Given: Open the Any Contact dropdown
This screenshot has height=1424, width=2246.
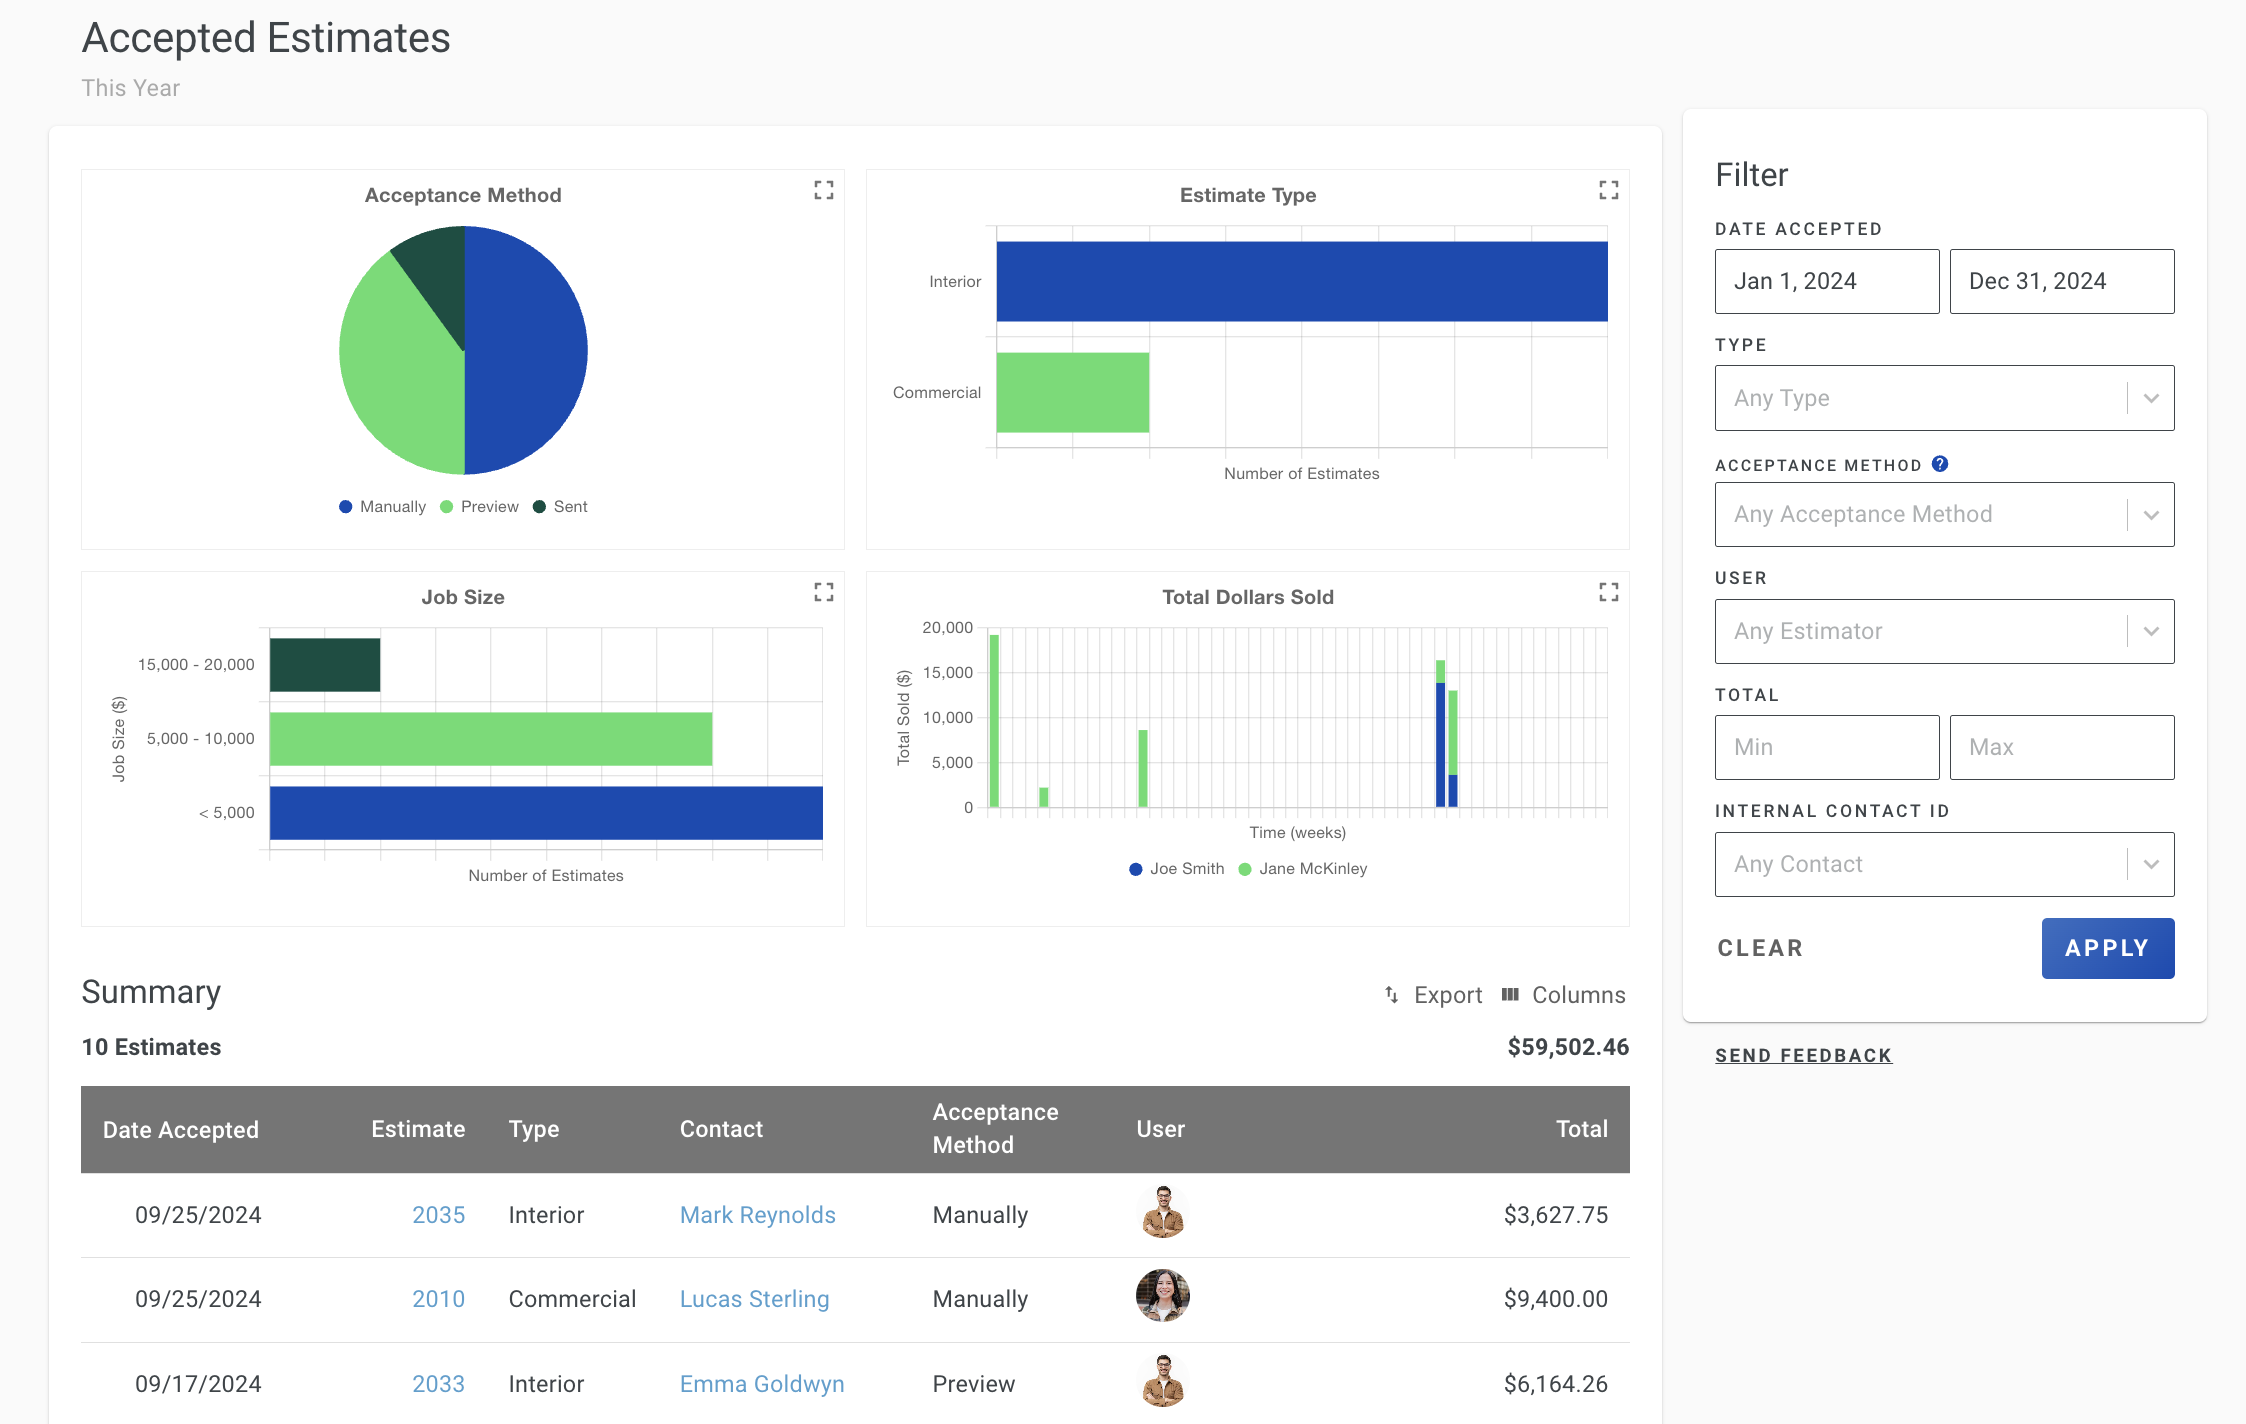Looking at the screenshot, I should click(1944, 864).
